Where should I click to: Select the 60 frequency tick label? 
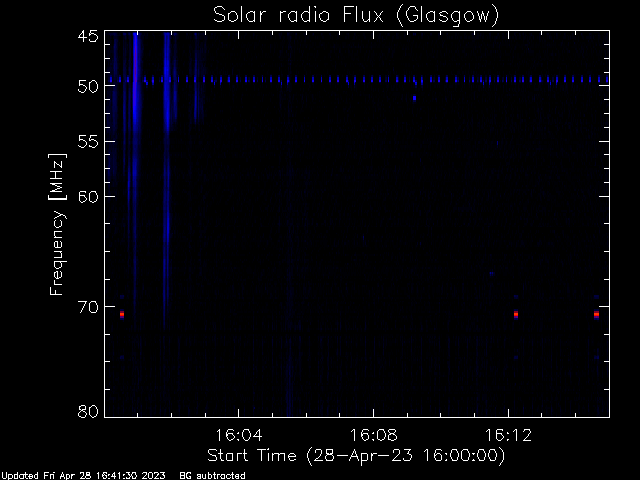[x=88, y=197]
